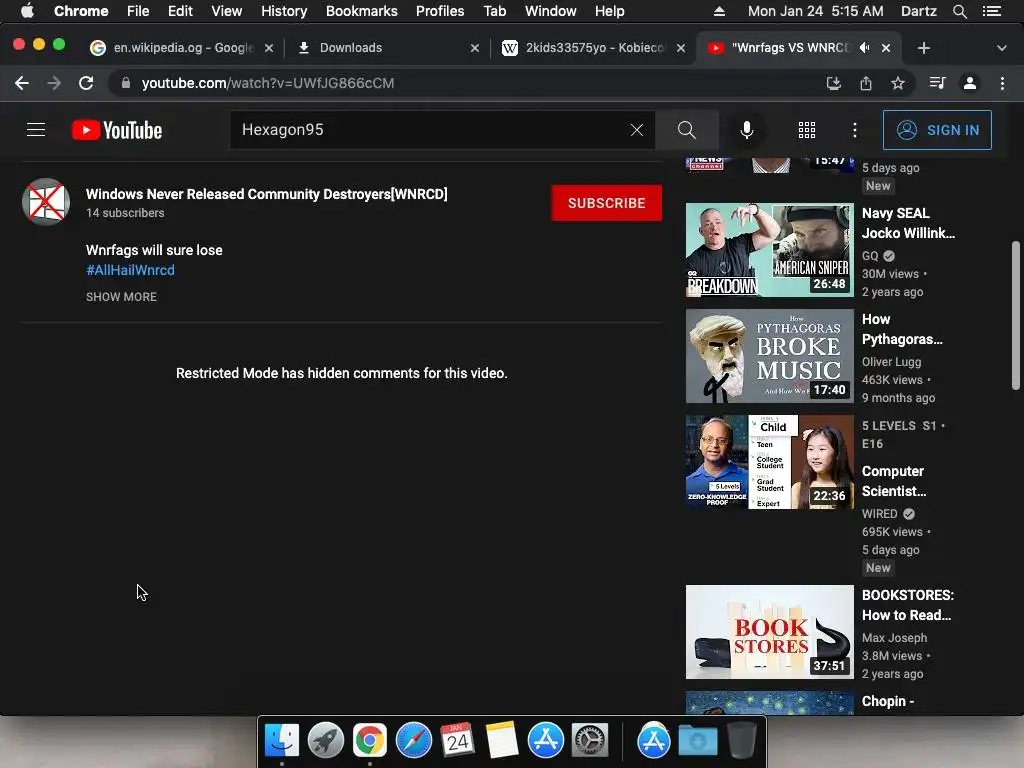Image resolution: width=1024 pixels, height=768 pixels.
Task: Install app via address bar install icon
Action: (x=833, y=83)
